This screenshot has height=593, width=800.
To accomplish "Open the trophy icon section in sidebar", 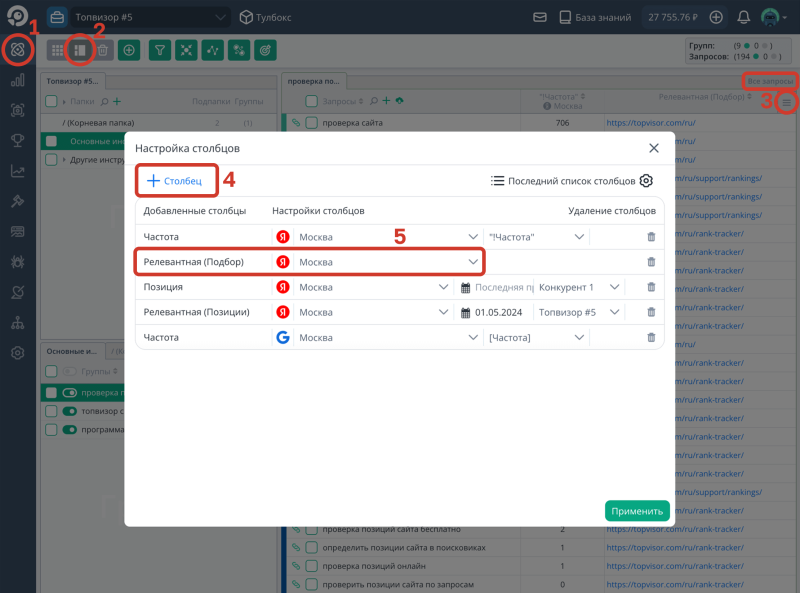I will pyautogui.click(x=17, y=140).
